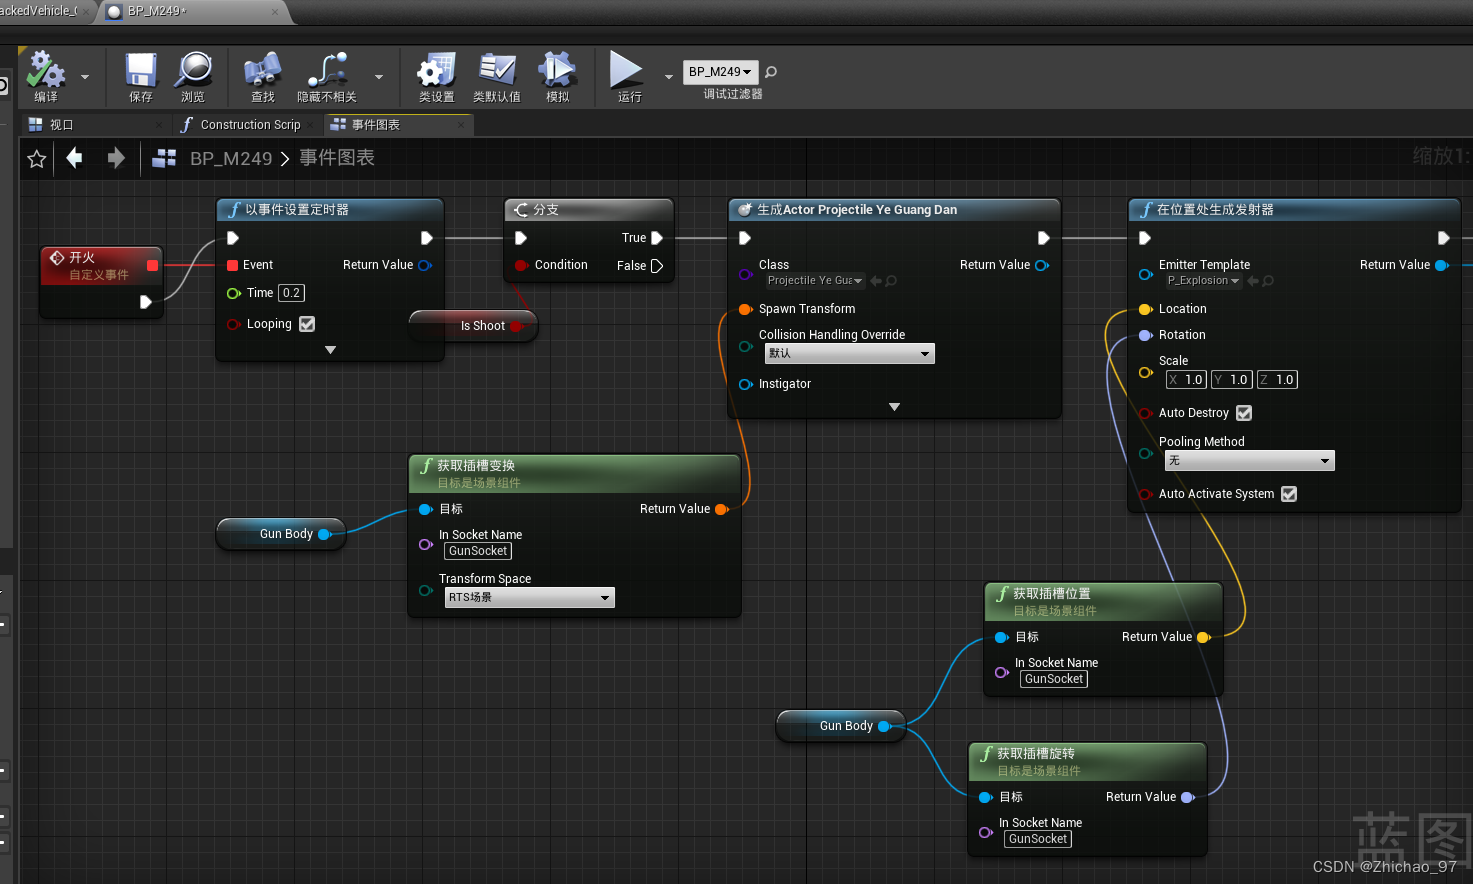Toggle the Auto Activate System checkbox
The image size is (1473, 884).
tap(1289, 494)
